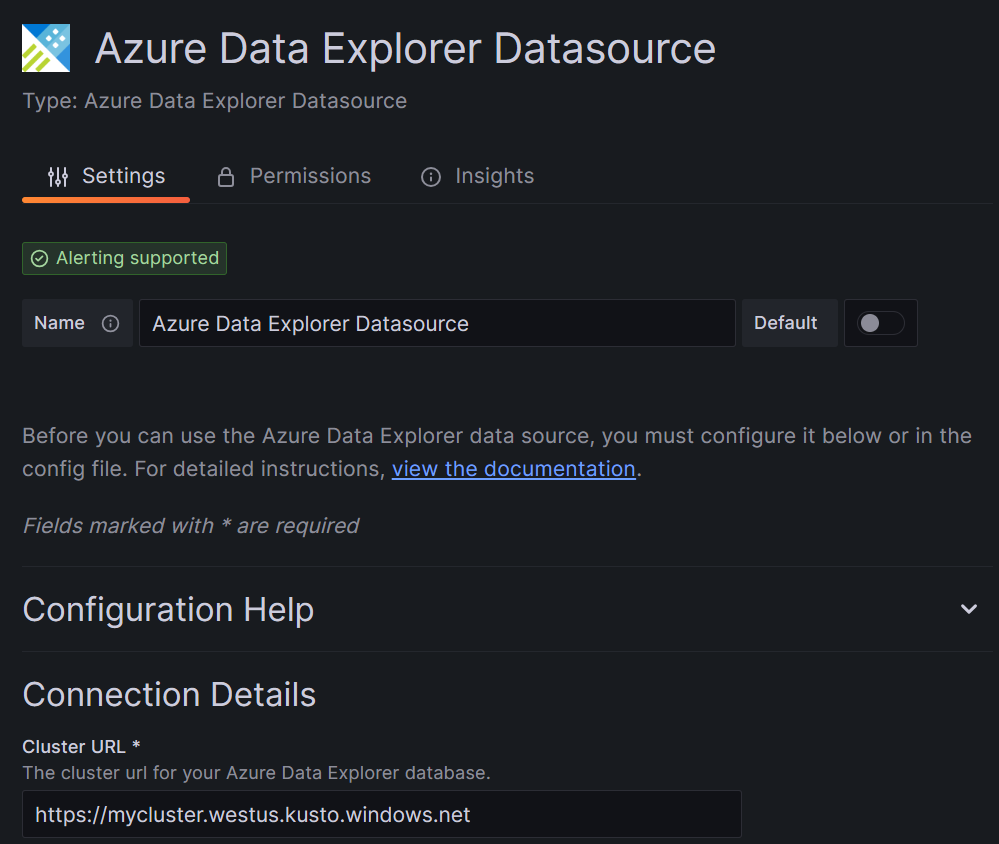Click the Azure Data Explorer datasource logo
The height and width of the screenshot is (844, 999).
(45, 47)
